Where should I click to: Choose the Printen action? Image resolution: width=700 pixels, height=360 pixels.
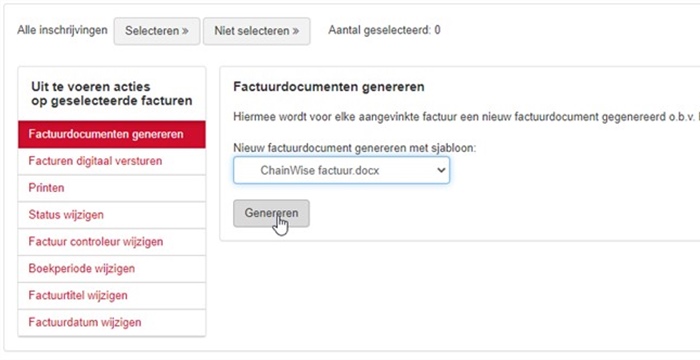(x=112, y=188)
